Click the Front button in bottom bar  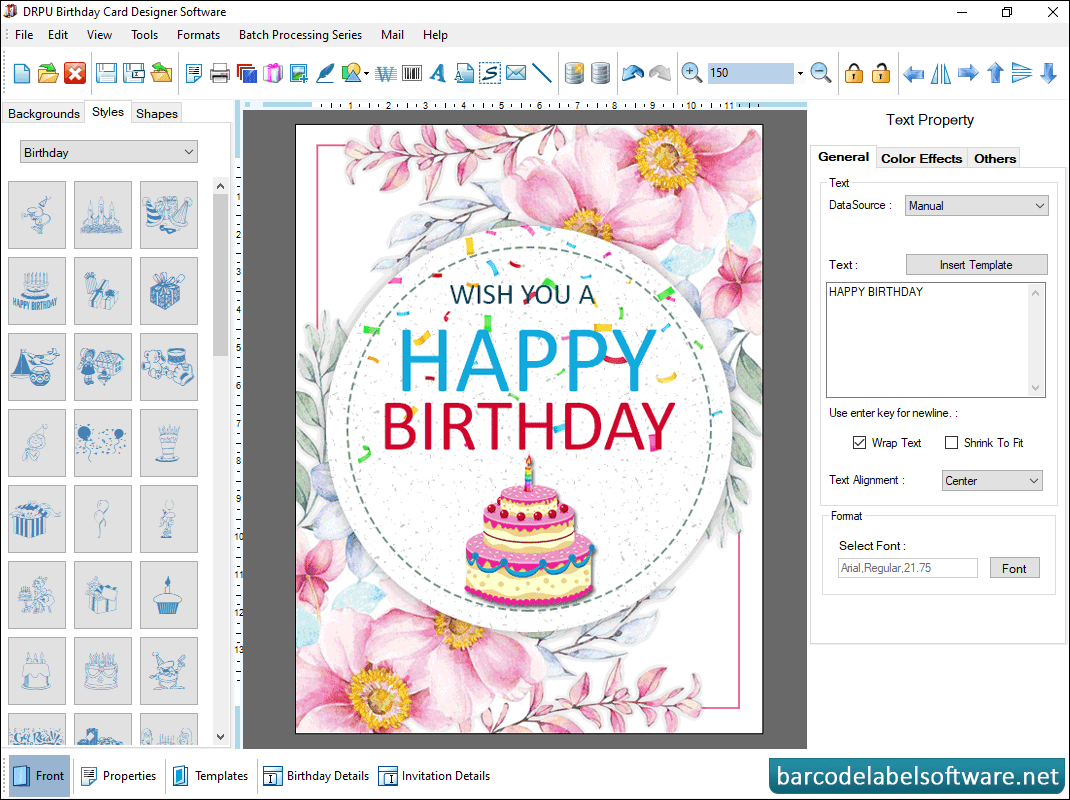coord(39,776)
